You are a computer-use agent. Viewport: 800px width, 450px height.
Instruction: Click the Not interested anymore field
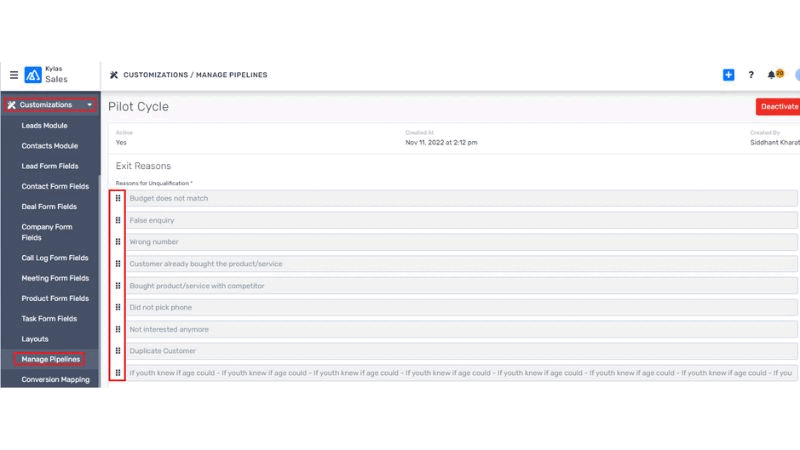(460, 329)
